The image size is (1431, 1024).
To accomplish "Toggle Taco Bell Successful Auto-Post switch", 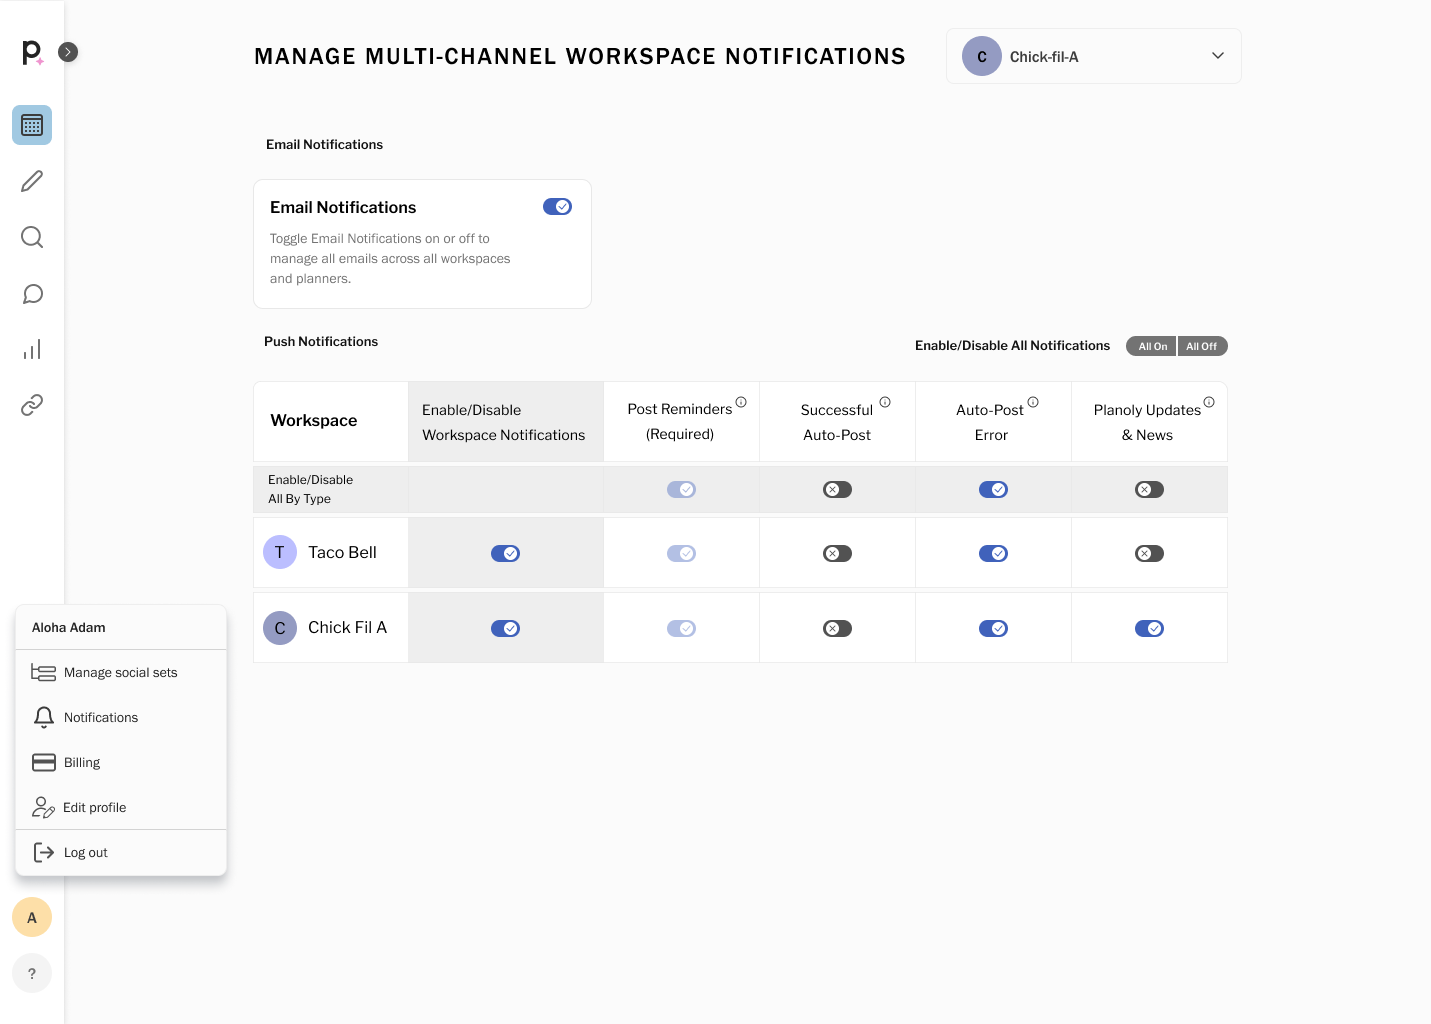I will [837, 553].
